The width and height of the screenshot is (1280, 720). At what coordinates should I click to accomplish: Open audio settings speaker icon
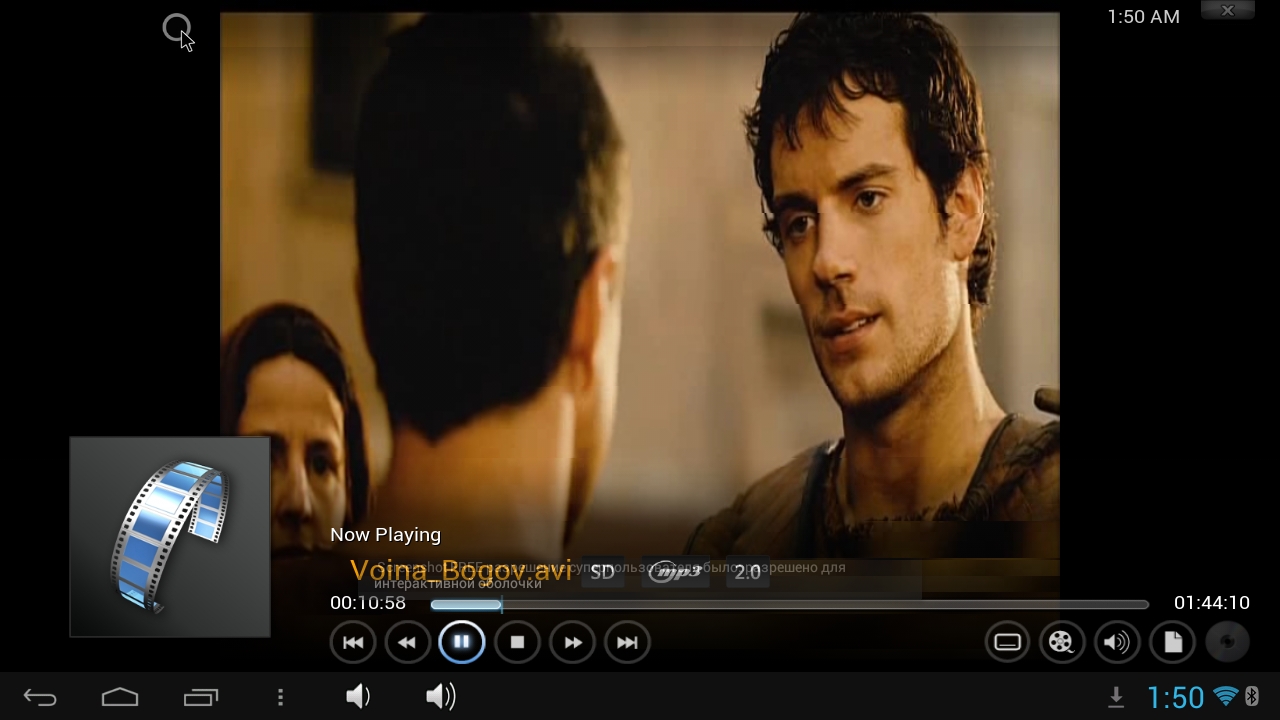(x=1117, y=642)
